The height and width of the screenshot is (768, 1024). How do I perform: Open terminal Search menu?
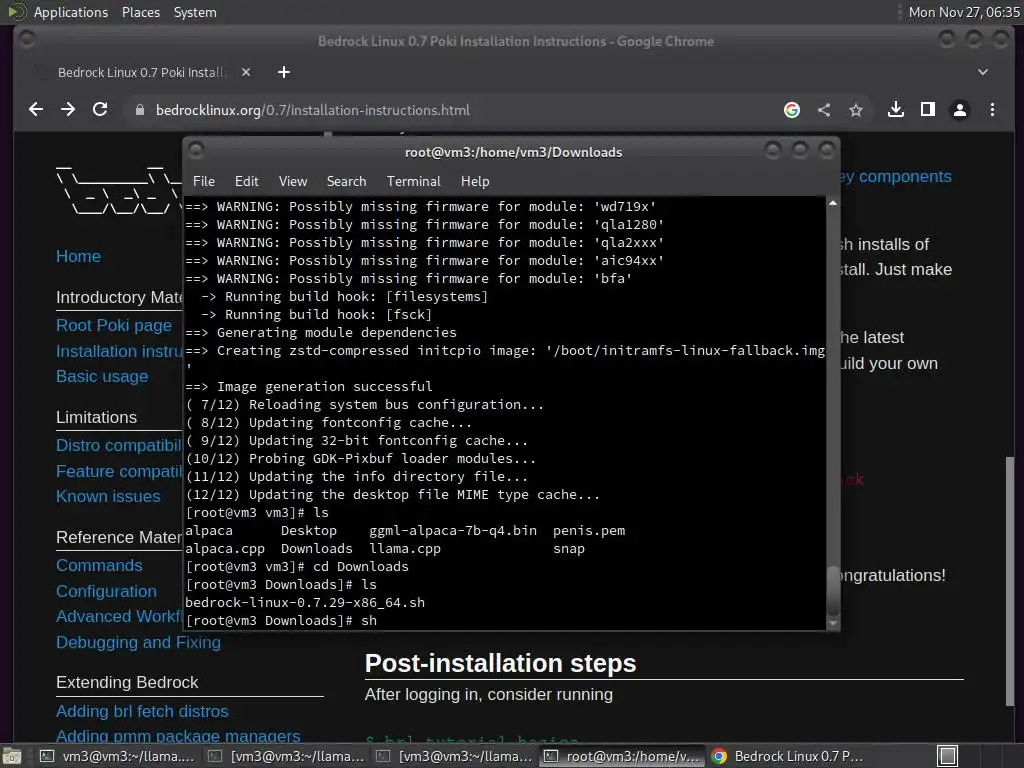(x=346, y=182)
